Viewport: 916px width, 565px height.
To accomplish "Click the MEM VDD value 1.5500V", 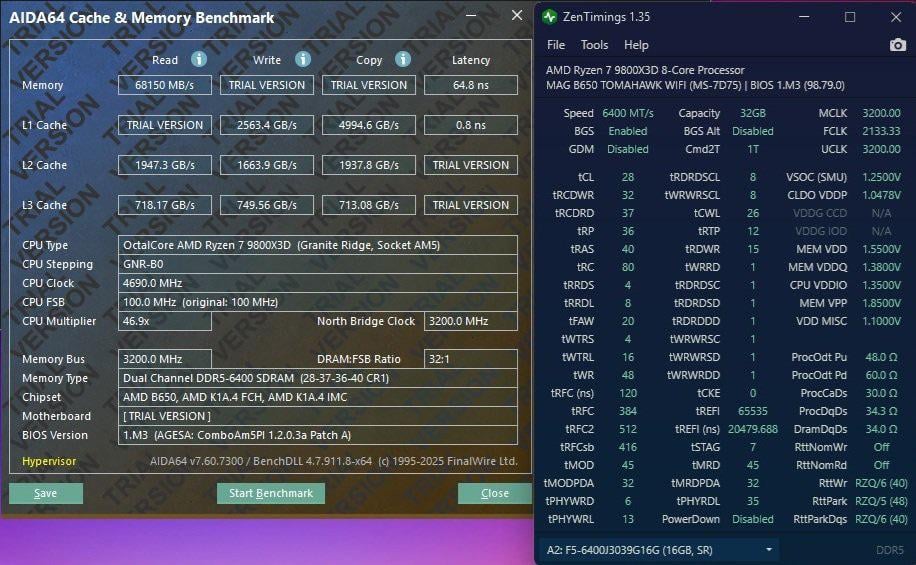I will [882, 249].
